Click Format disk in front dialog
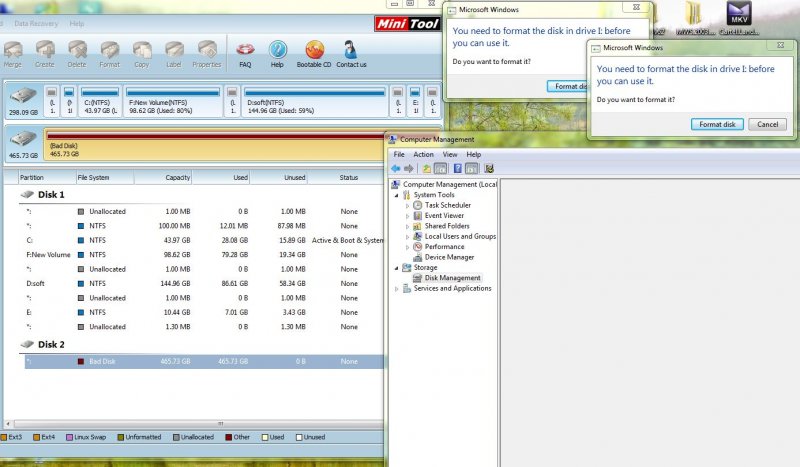Image resolution: width=800 pixels, height=467 pixels. click(717, 125)
